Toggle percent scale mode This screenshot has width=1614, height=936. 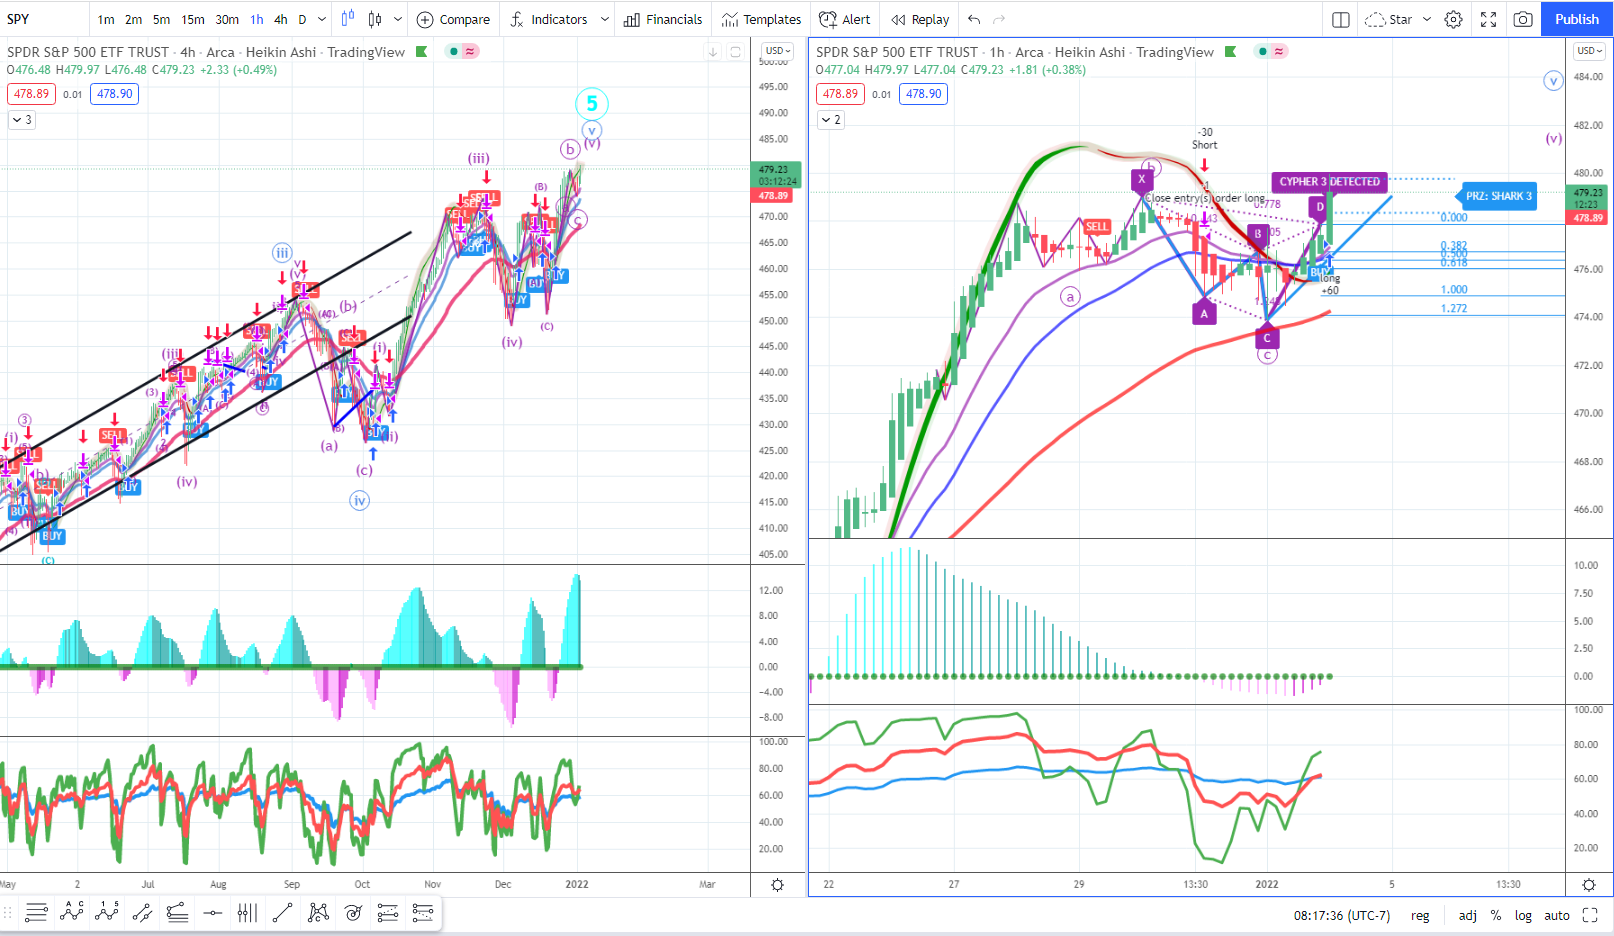1496,915
